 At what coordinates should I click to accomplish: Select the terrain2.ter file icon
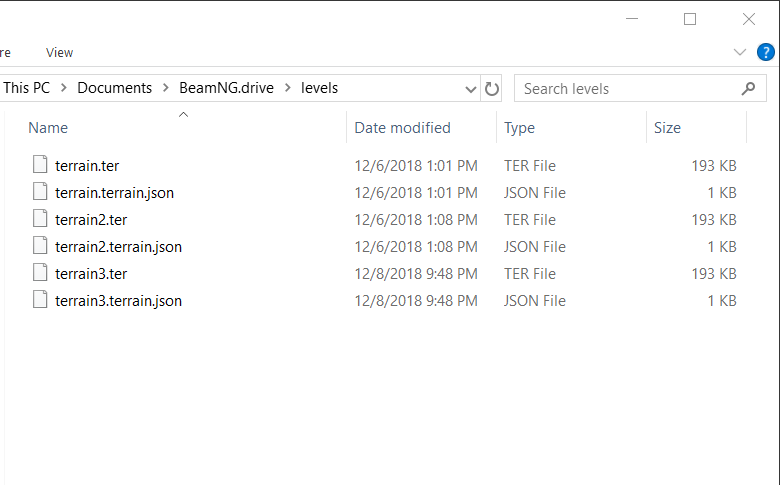40,218
